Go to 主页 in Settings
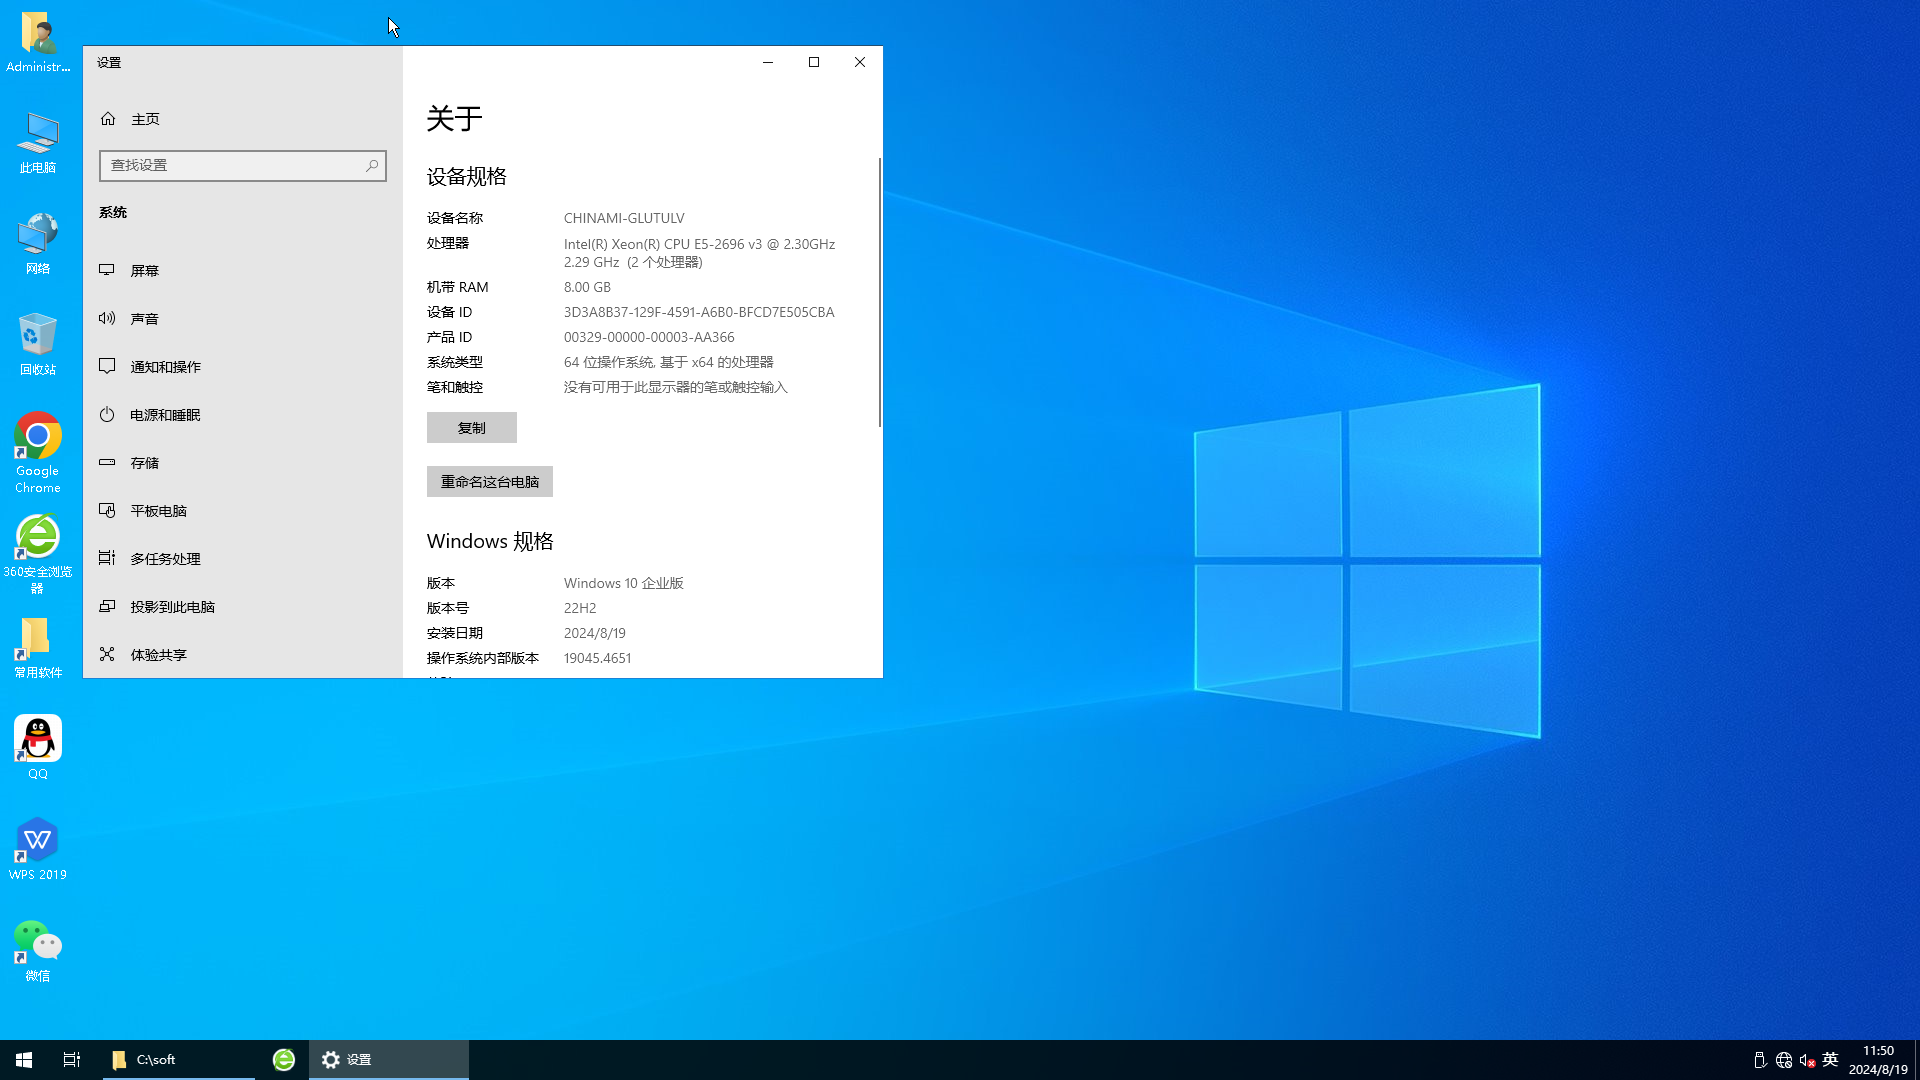 pos(243,119)
